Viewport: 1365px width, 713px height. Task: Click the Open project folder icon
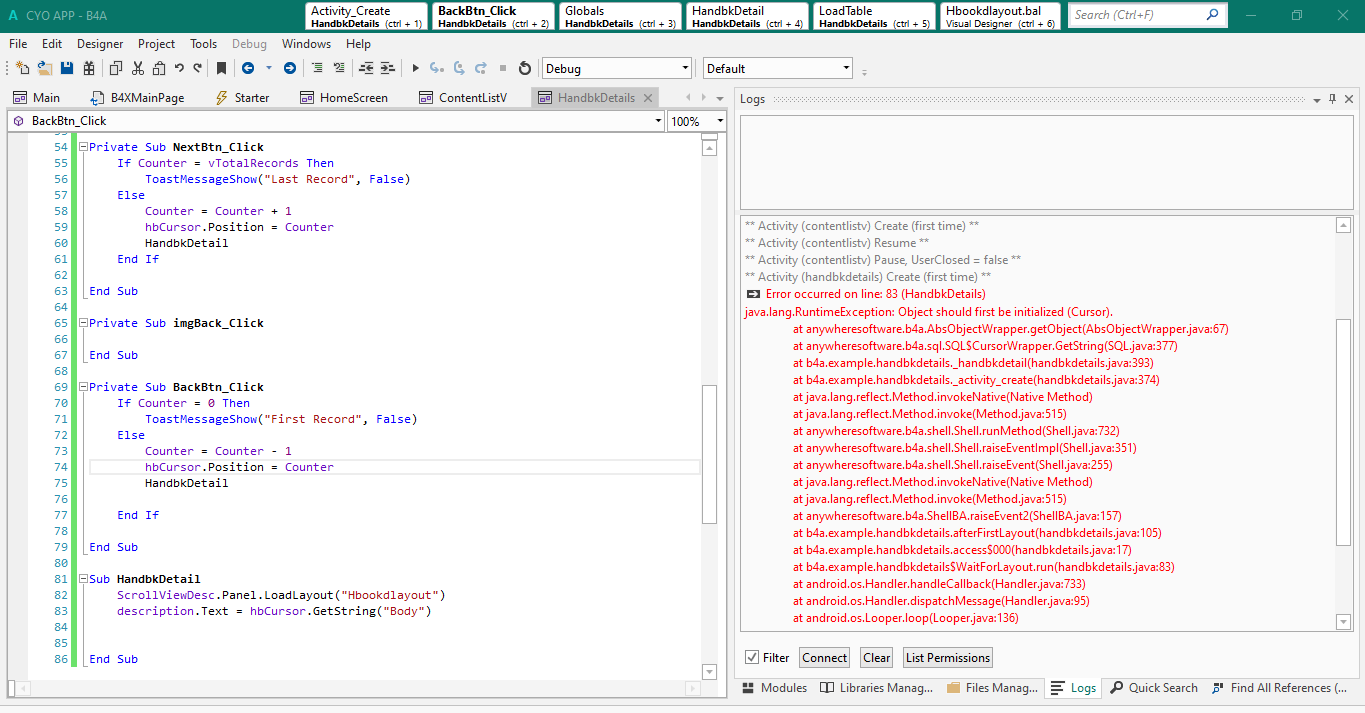(x=45, y=68)
